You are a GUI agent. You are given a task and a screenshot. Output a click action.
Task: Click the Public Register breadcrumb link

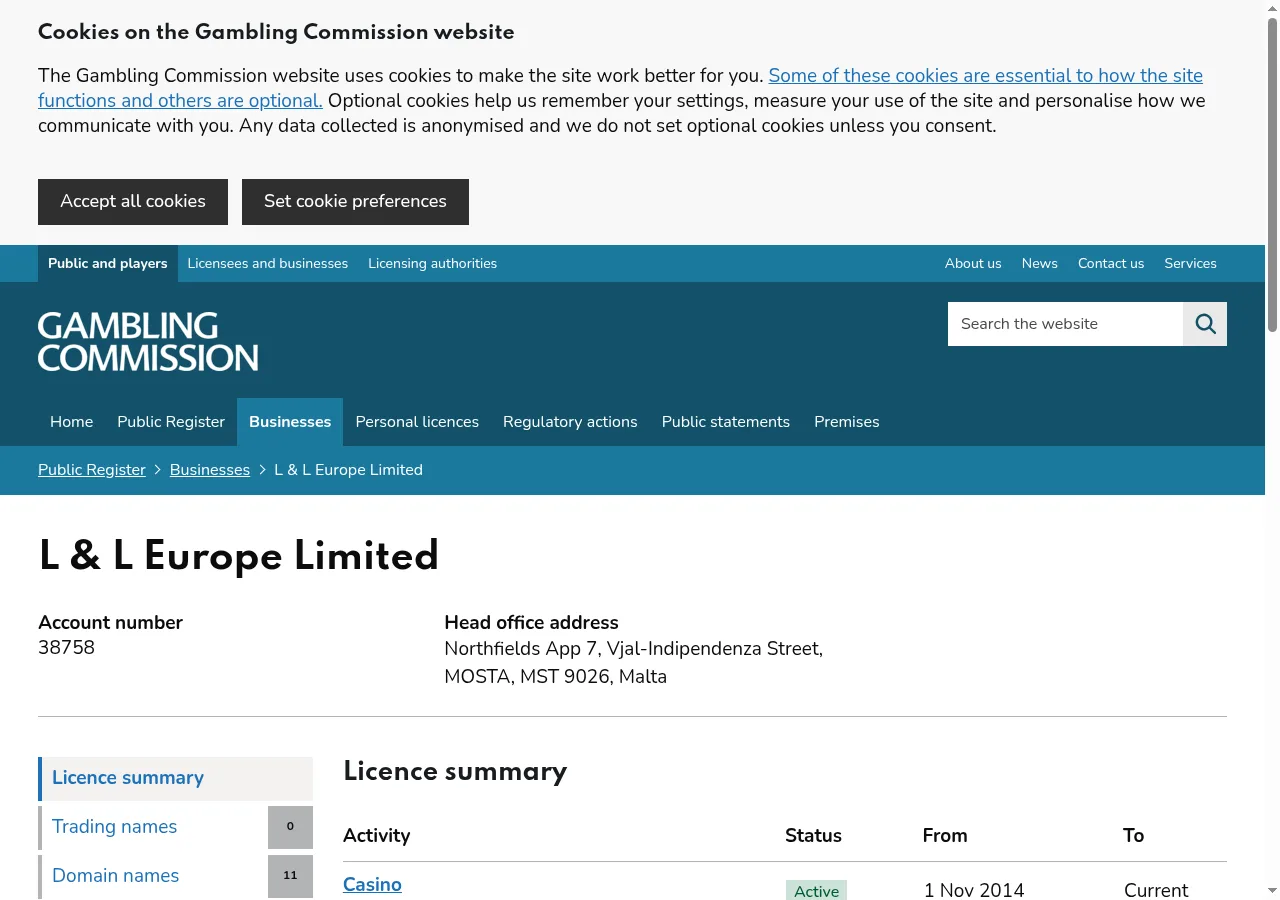pyautogui.click(x=92, y=470)
